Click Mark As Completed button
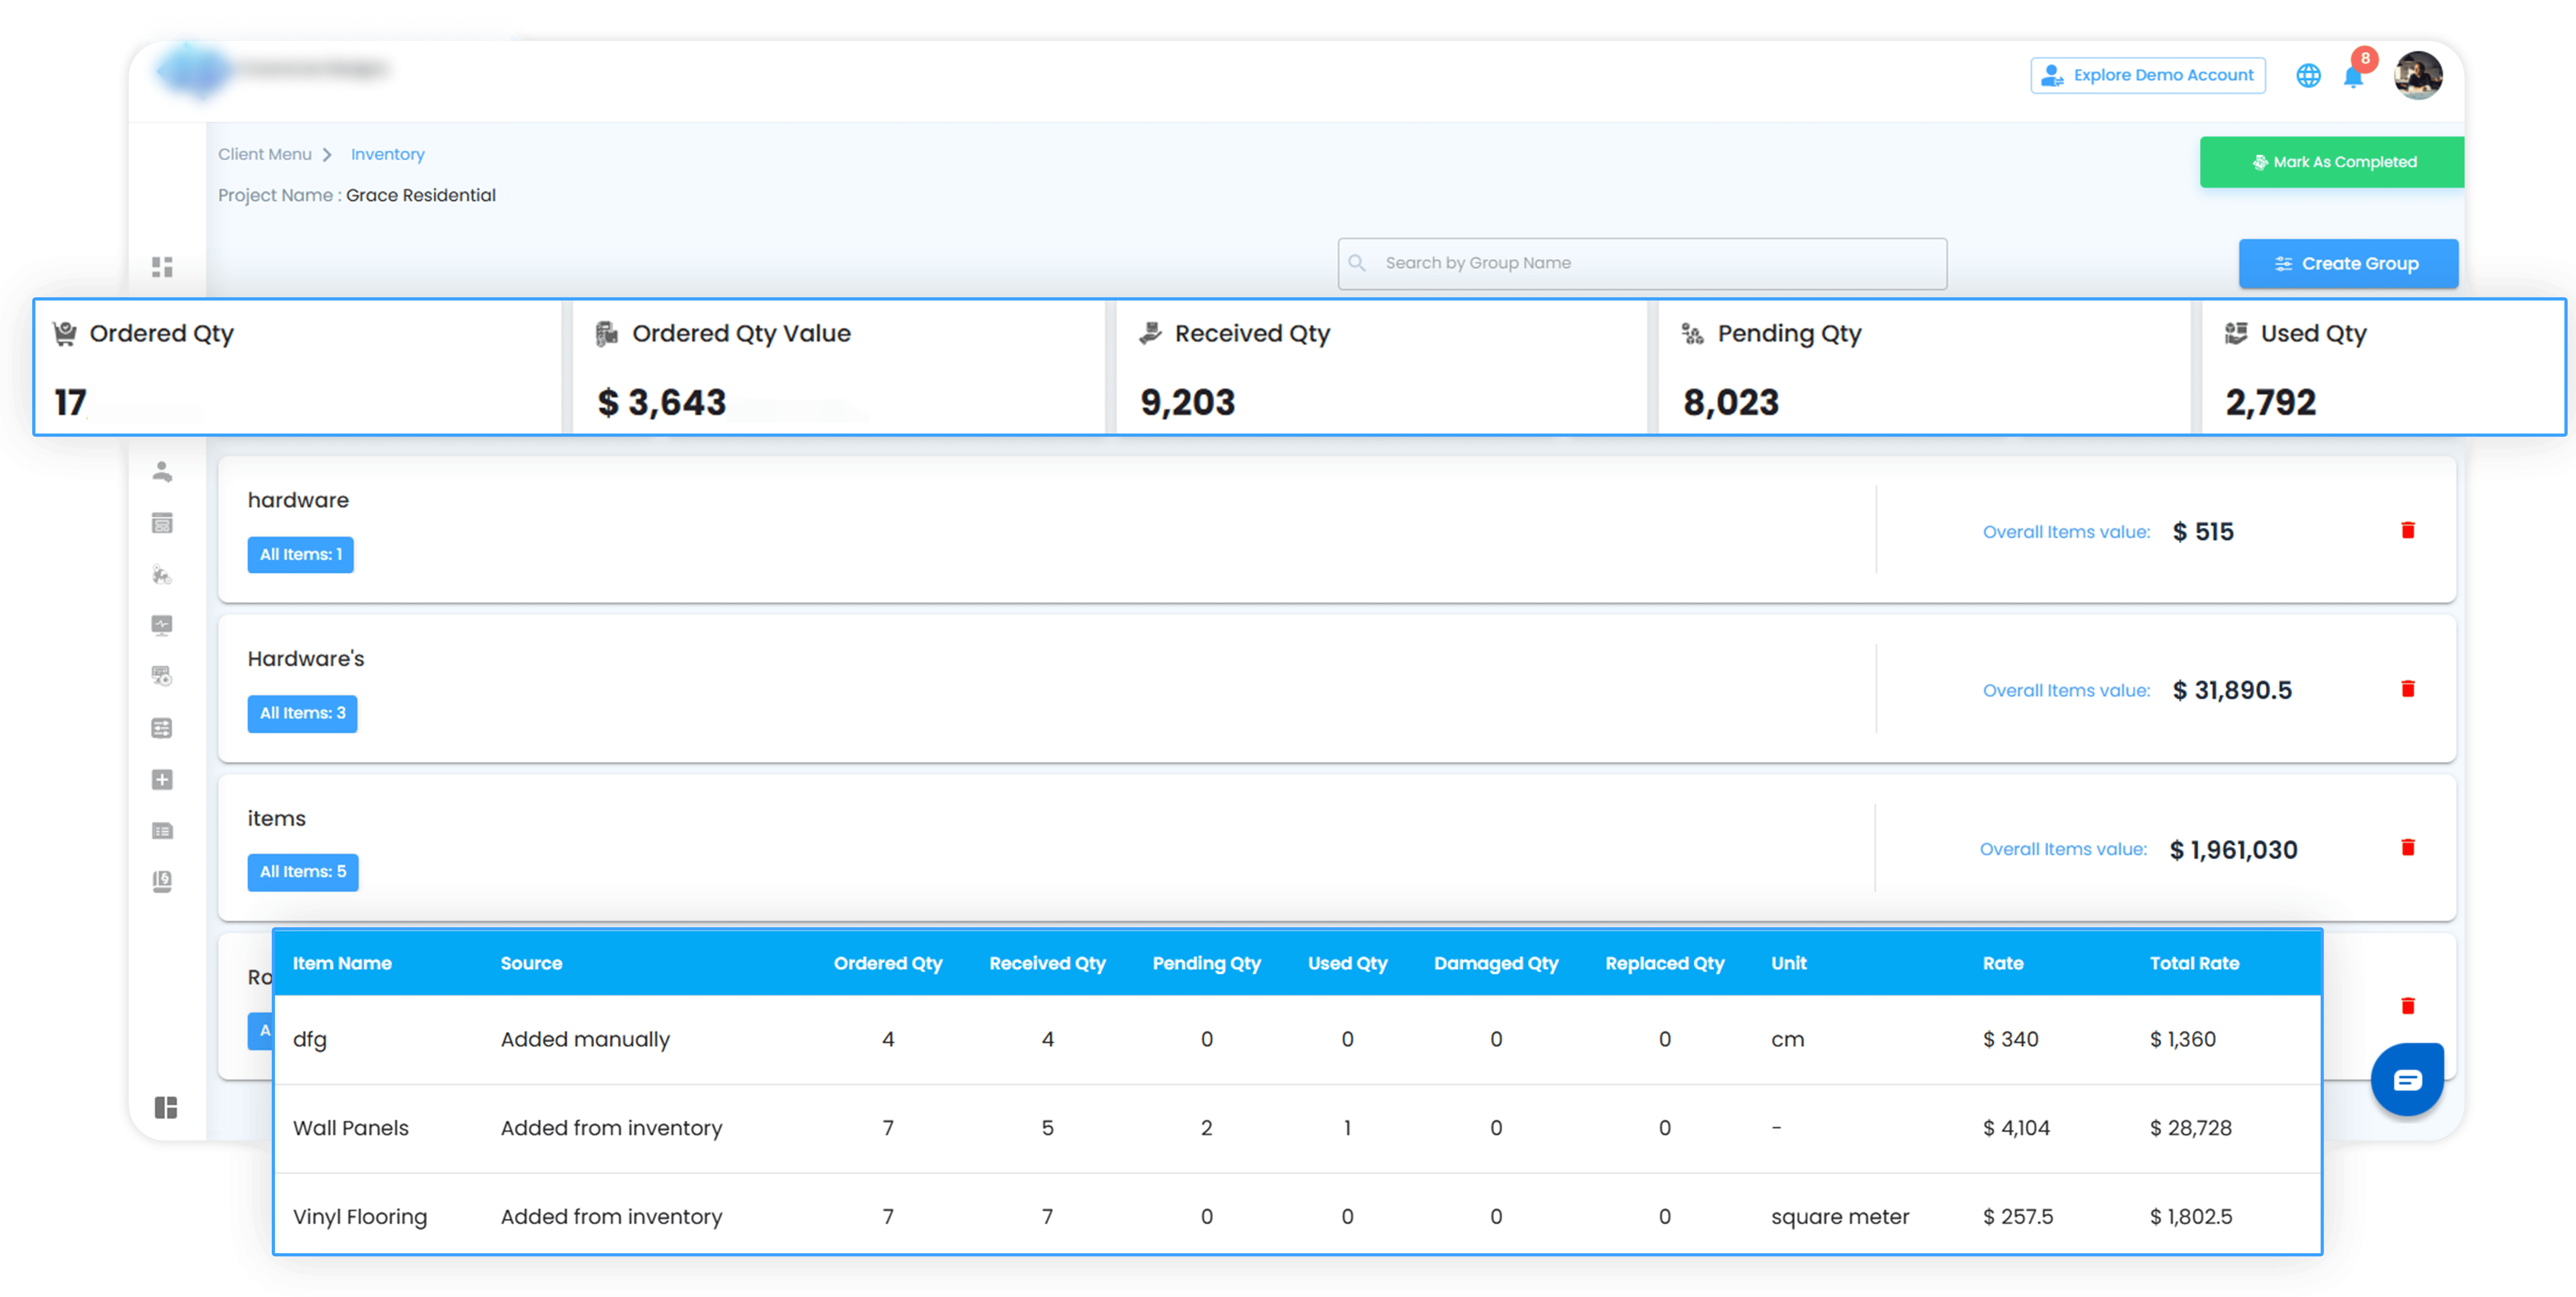 coord(2332,162)
